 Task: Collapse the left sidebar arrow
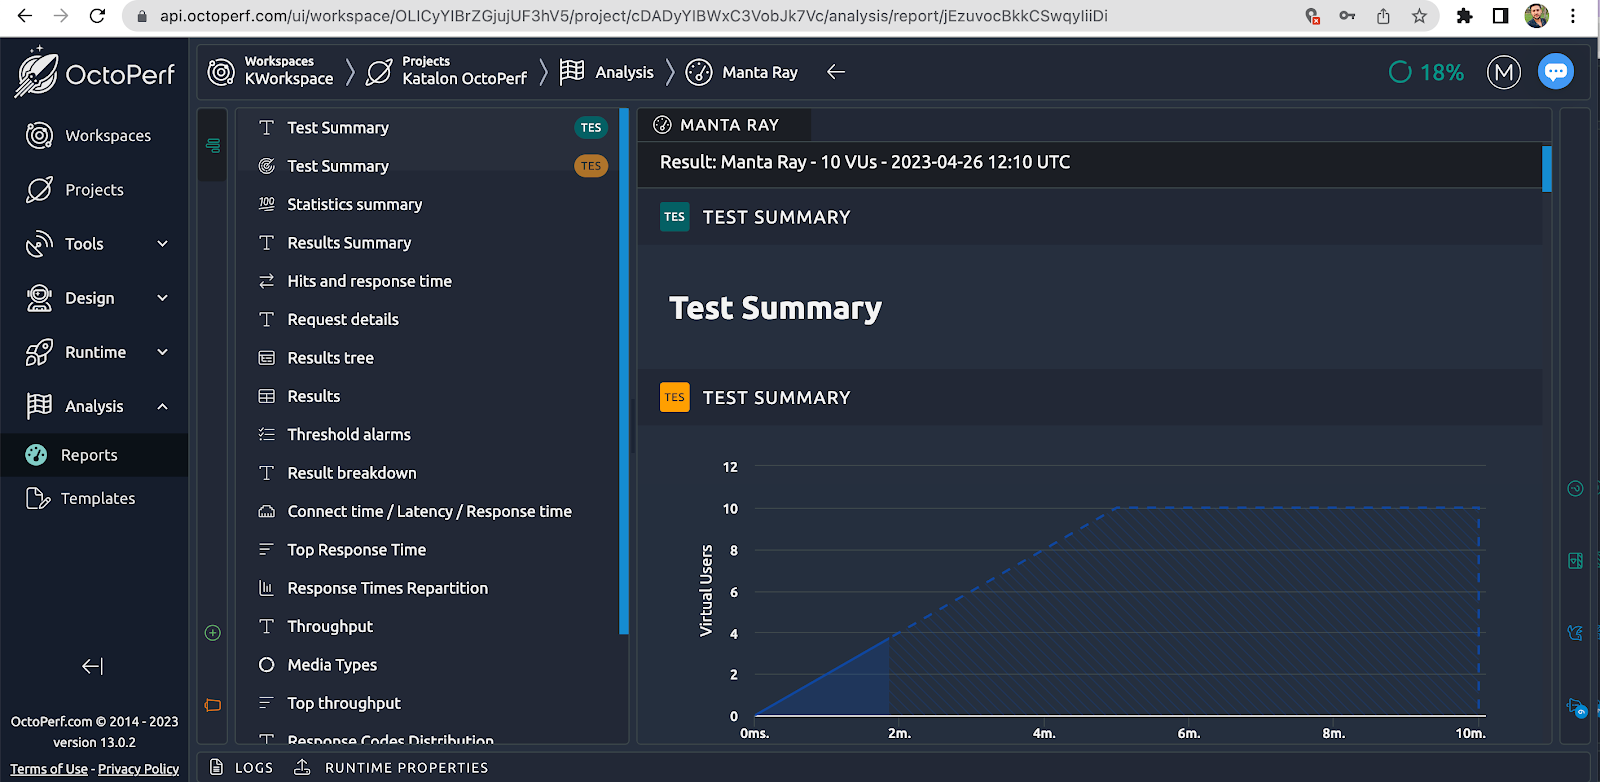92,666
